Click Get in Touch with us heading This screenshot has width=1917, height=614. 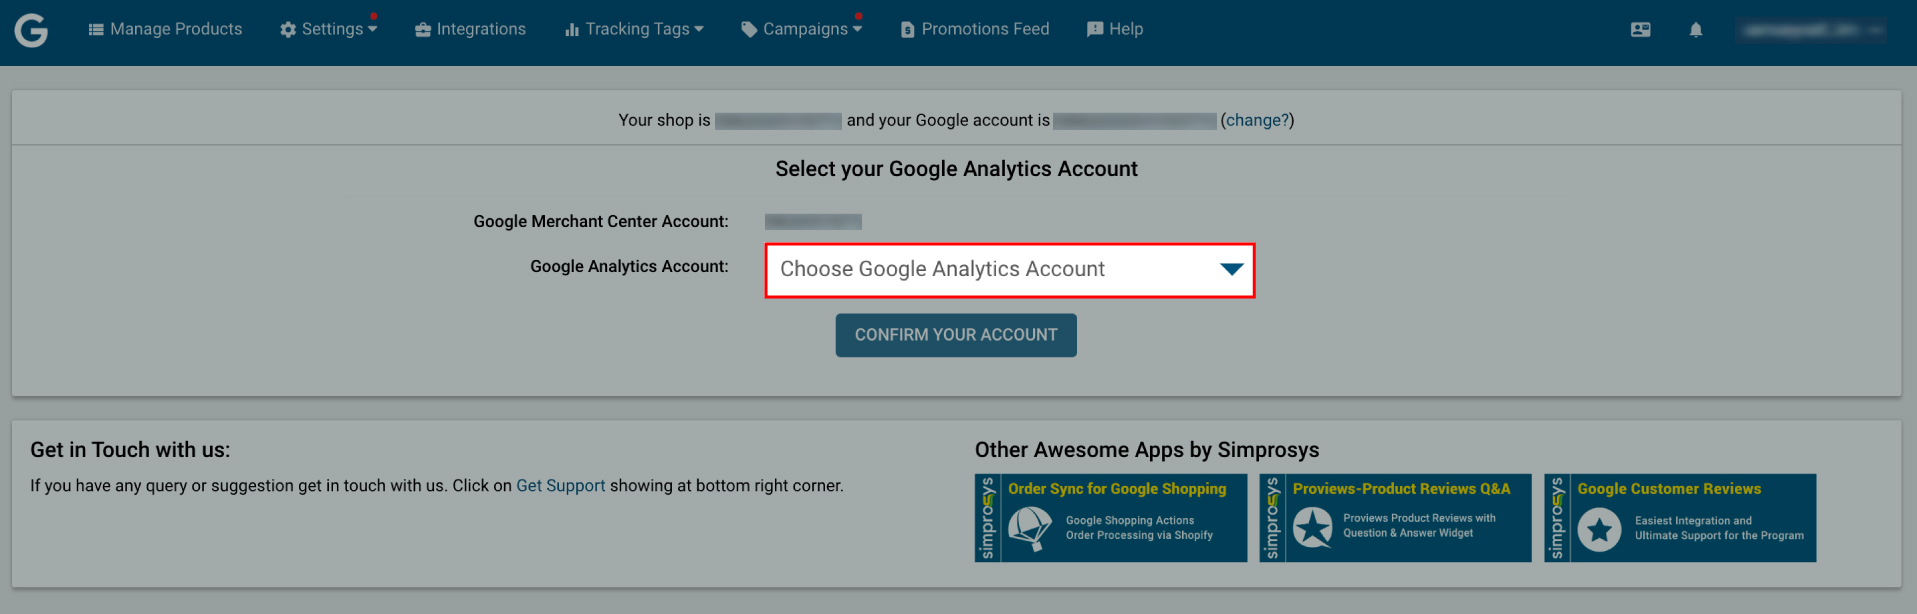130,450
